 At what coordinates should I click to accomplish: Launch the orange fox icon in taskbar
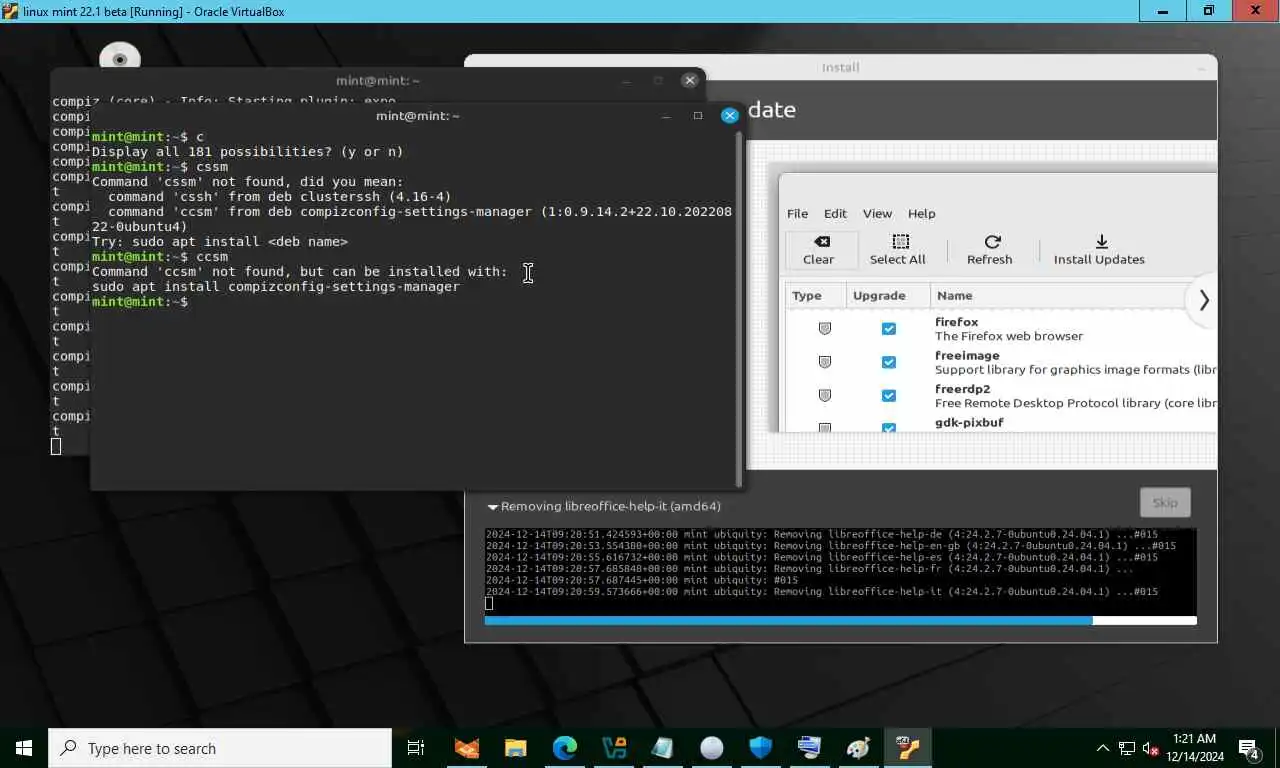pyautogui.click(x=467, y=748)
